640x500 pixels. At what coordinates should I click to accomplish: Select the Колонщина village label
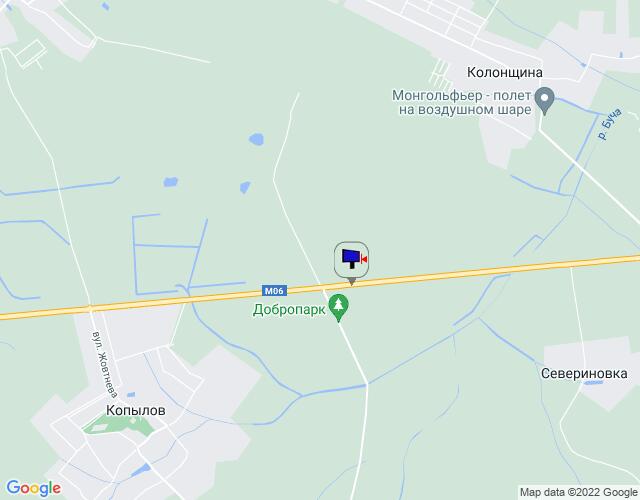point(504,72)
